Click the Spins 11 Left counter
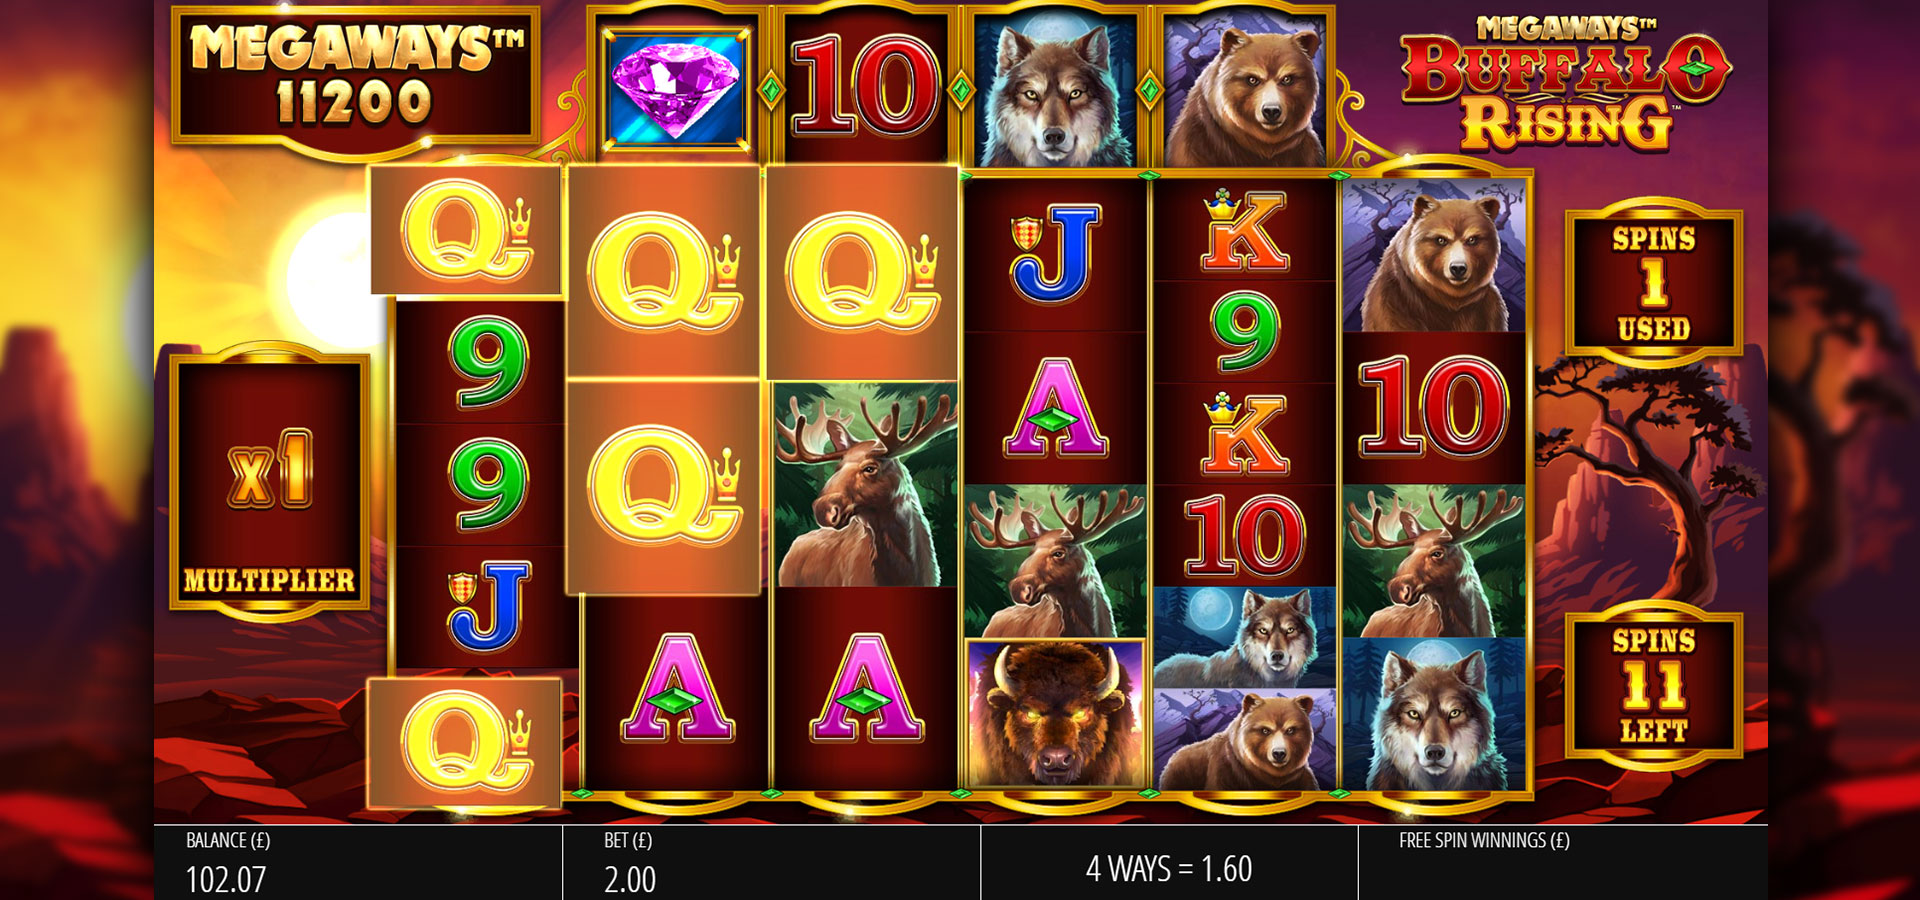This screenshot has height=900, width=1920. 1653,685
